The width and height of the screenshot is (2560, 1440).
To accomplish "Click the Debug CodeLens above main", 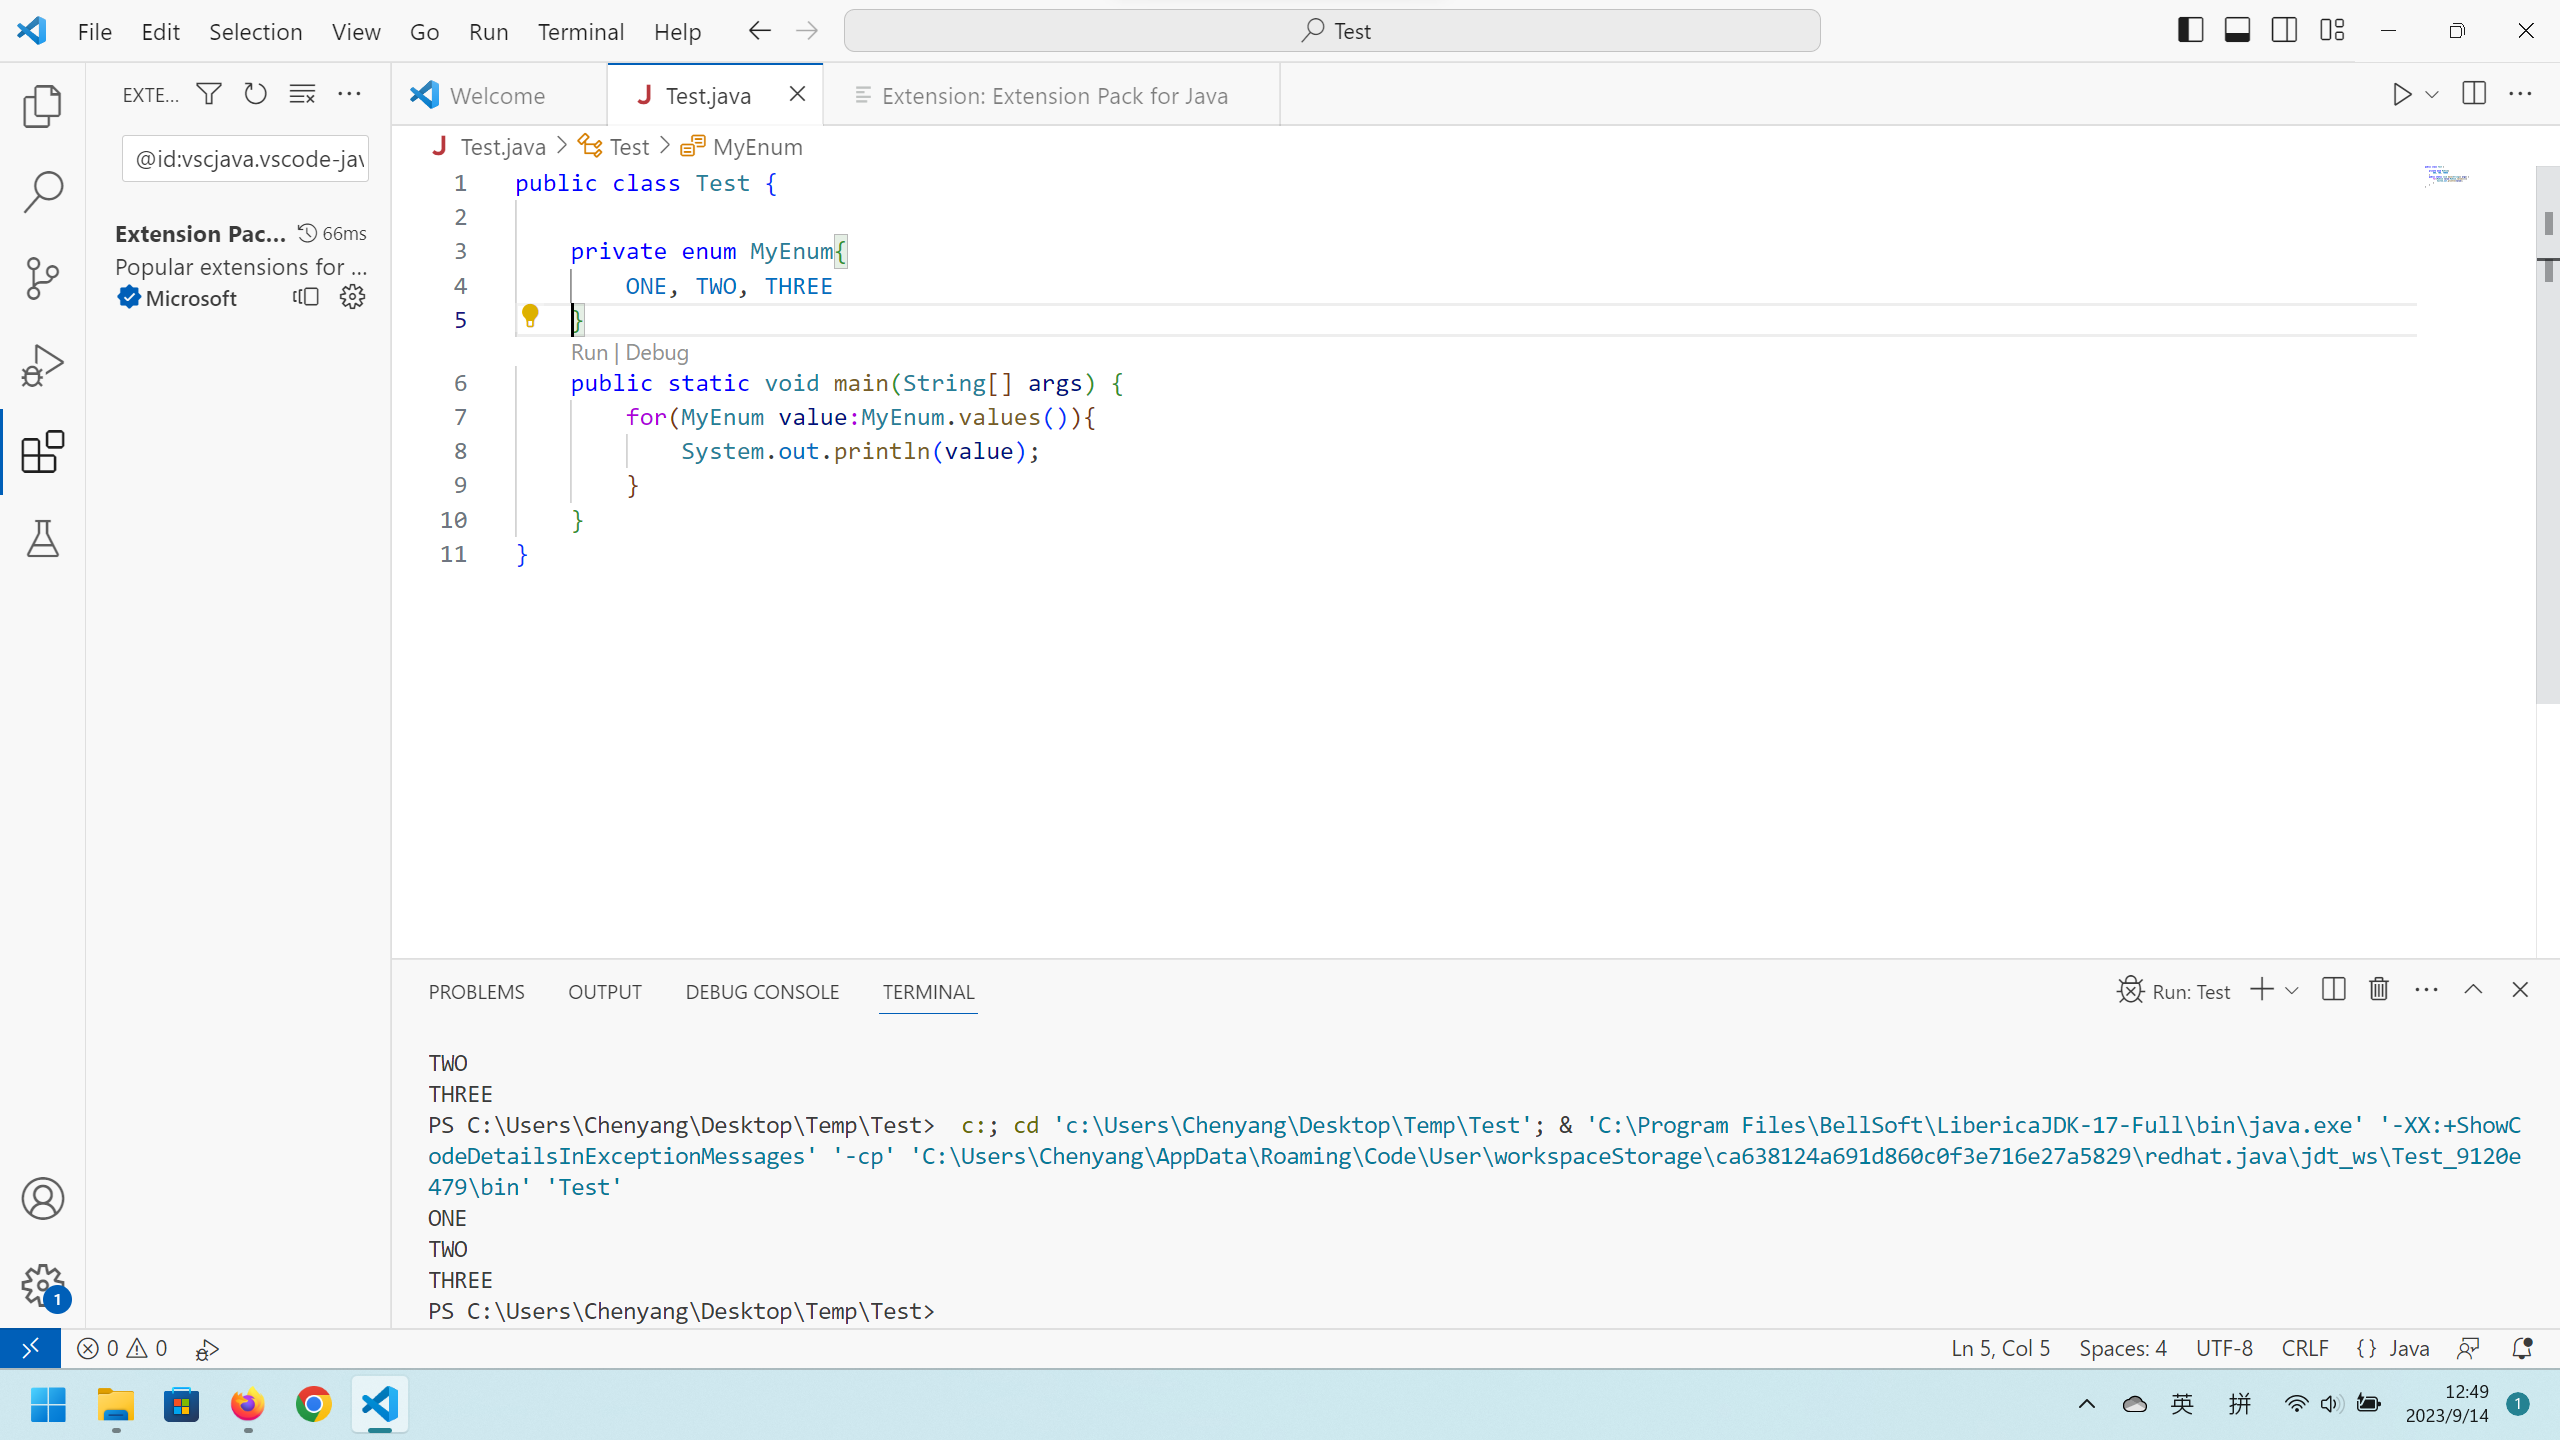I will tap(656, 352).
